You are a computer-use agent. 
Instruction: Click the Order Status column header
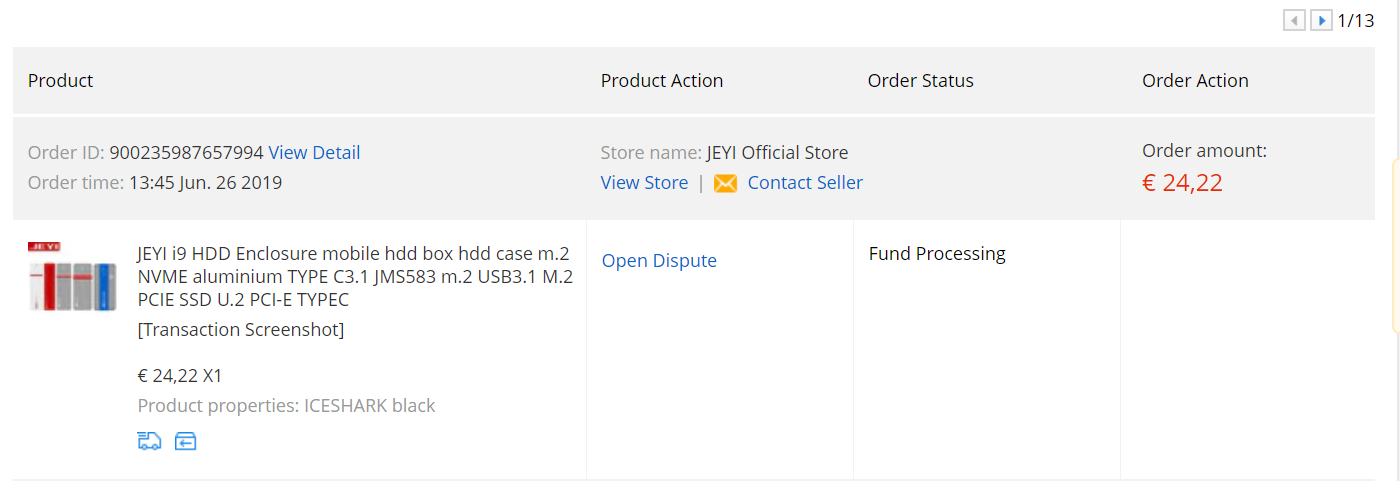tap(920, 81)
